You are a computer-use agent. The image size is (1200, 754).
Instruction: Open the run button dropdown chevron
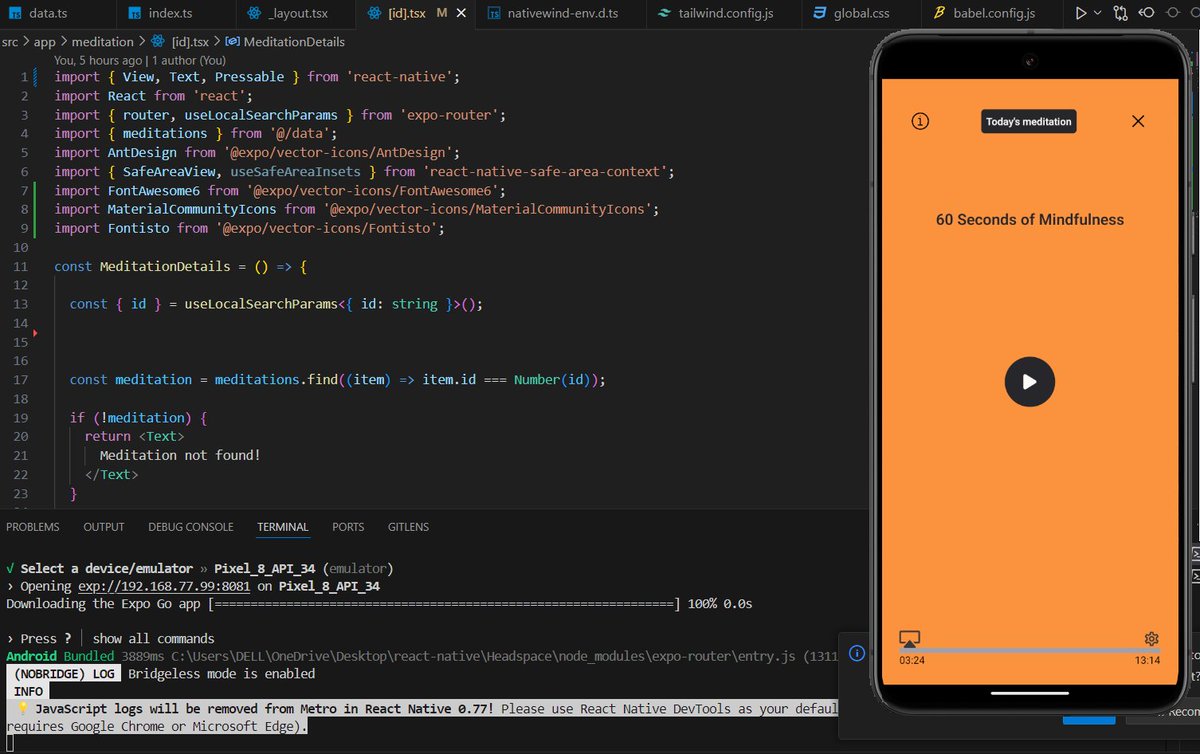click(x=1095, y=12)
